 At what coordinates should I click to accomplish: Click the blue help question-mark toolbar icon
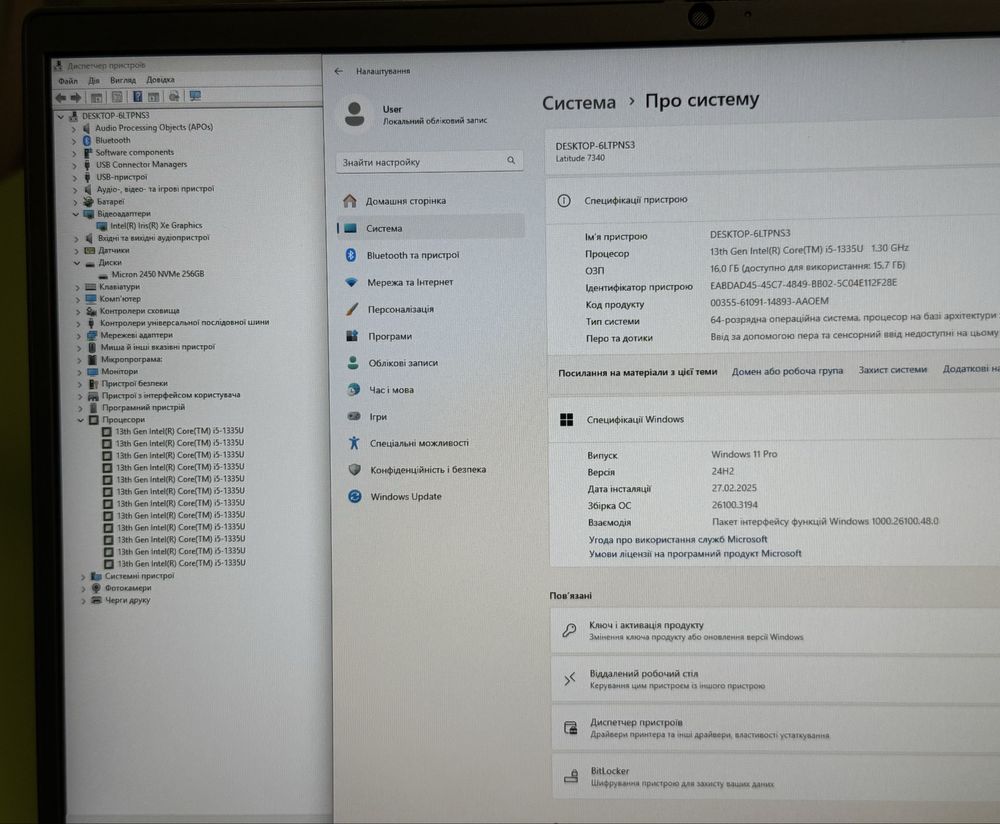click(x=137, y=97)
